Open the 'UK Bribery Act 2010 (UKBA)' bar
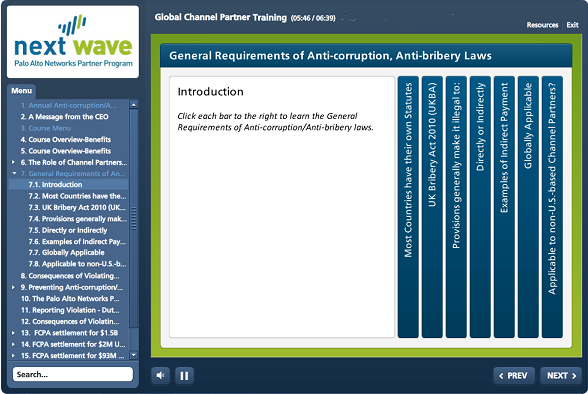The image size is (588, 394). tap(432, 207)
